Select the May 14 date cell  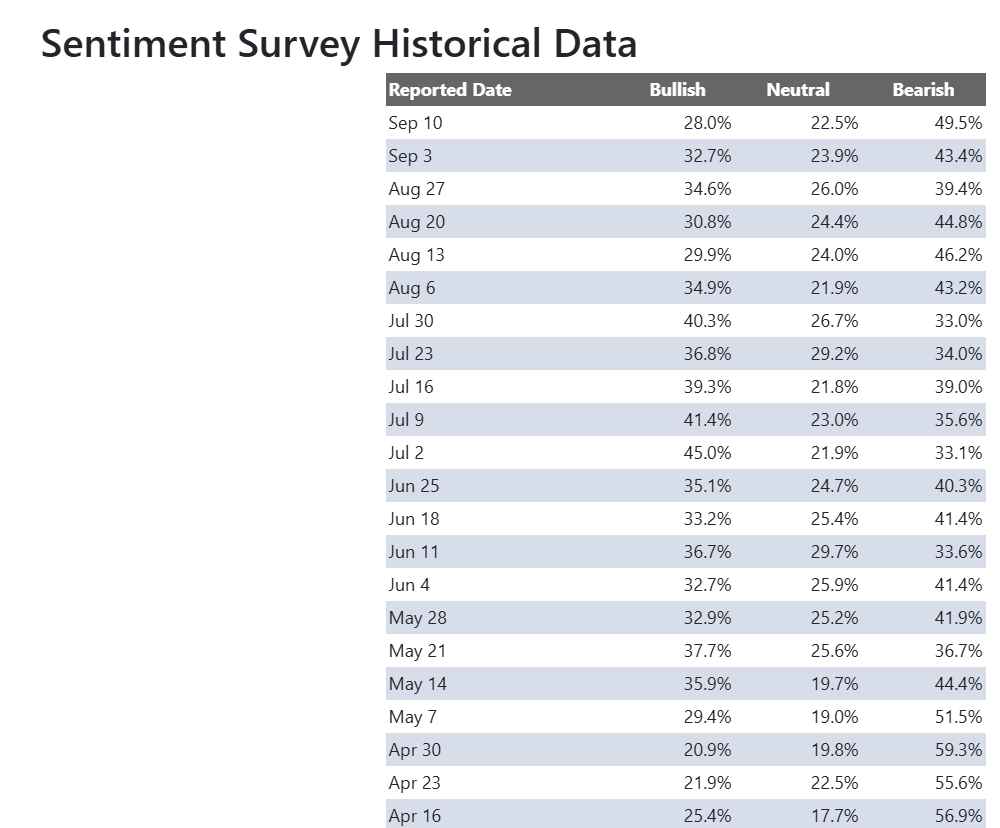(417, 684)
